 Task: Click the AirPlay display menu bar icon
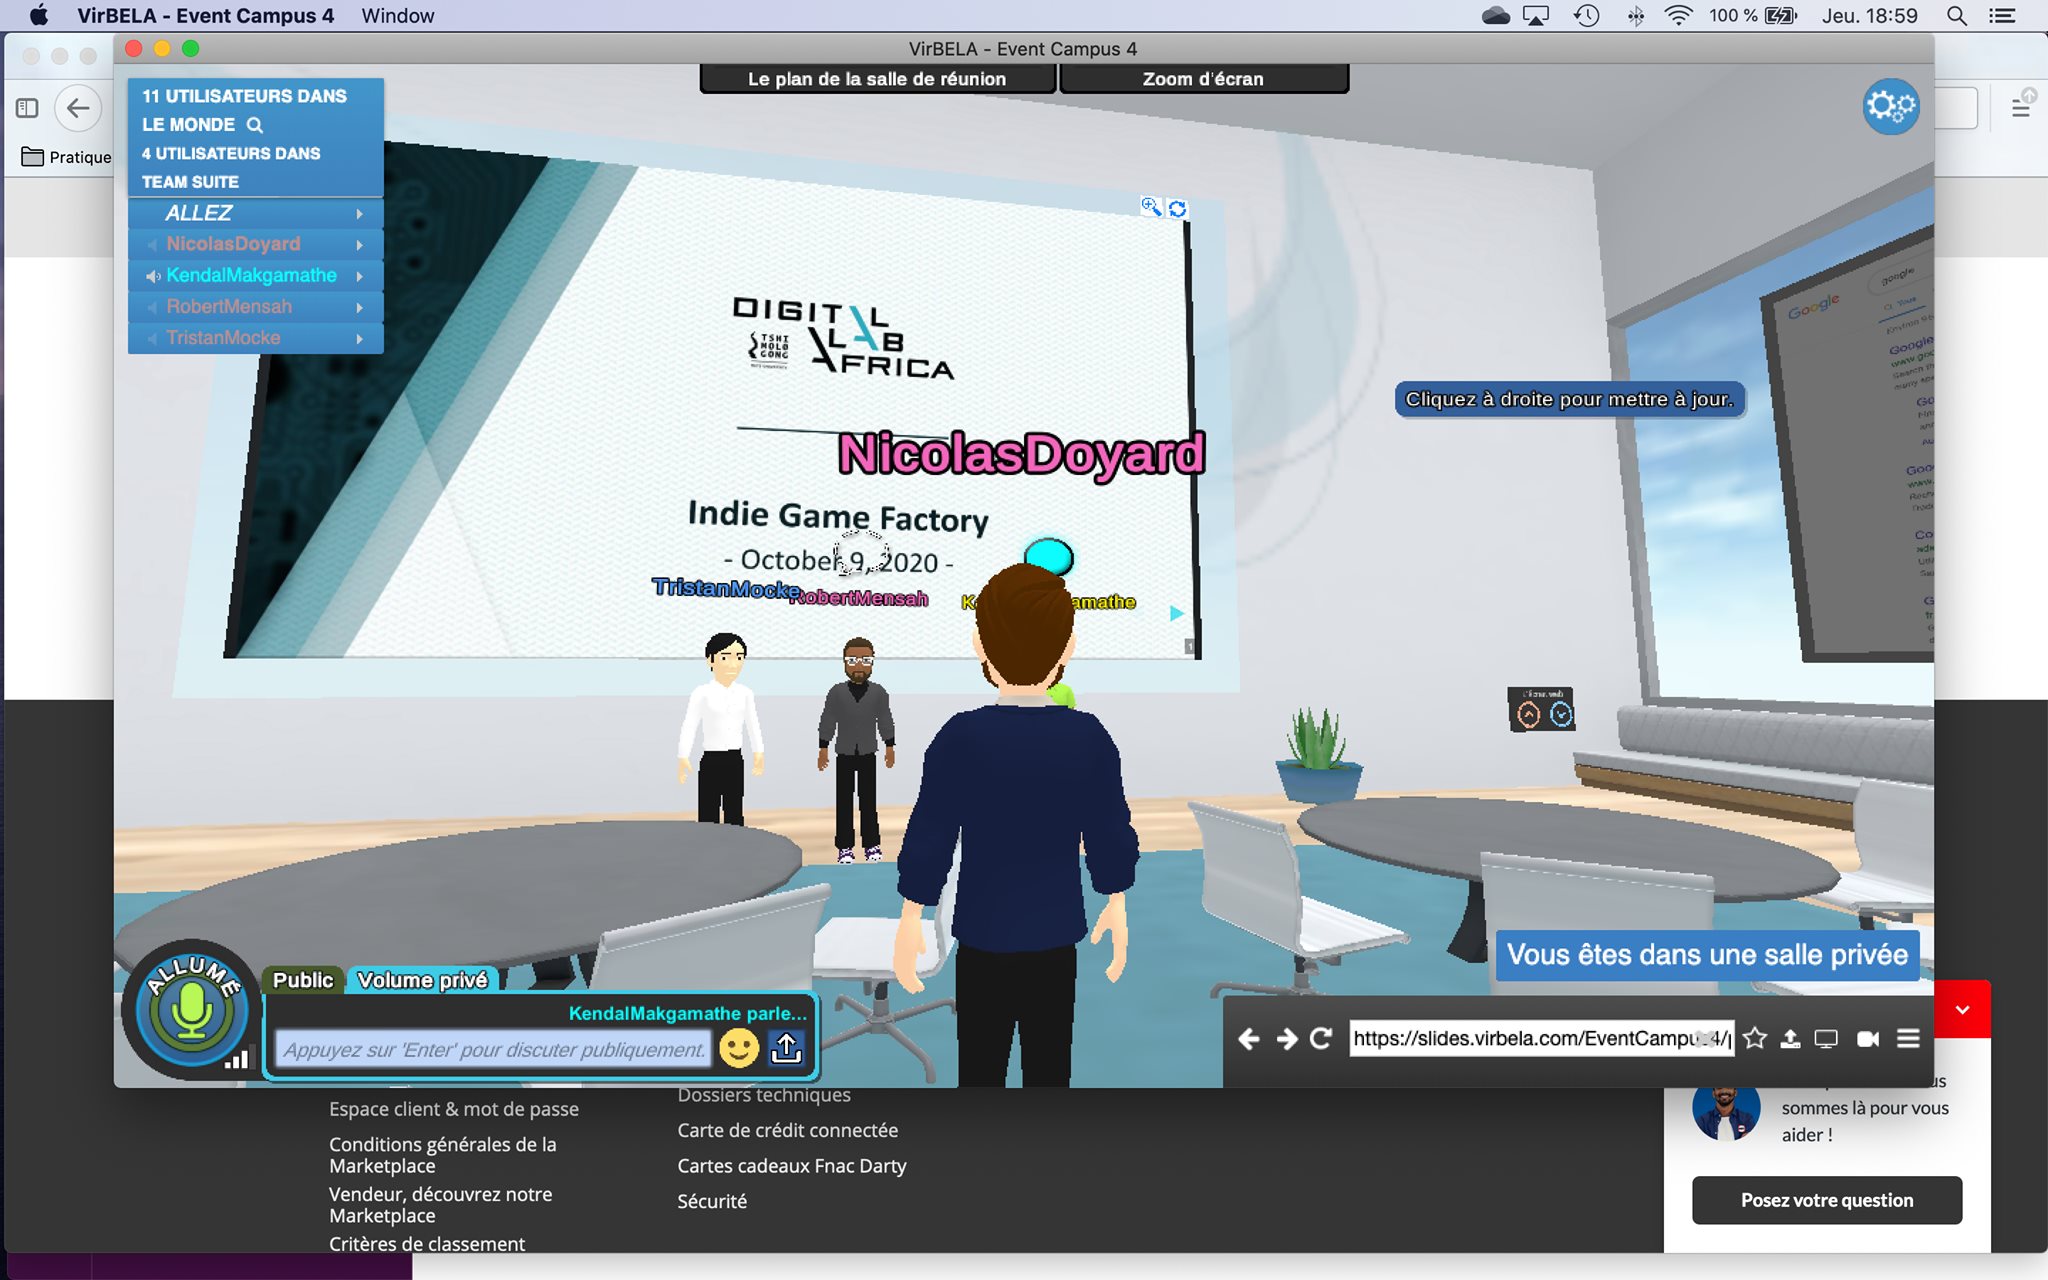tap(1536, 16)
